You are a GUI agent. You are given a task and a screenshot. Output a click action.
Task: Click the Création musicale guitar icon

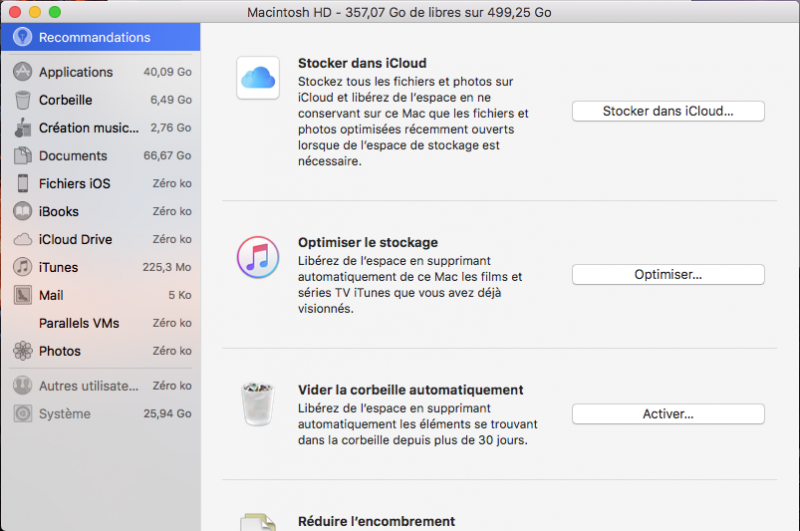click(22, 128)
